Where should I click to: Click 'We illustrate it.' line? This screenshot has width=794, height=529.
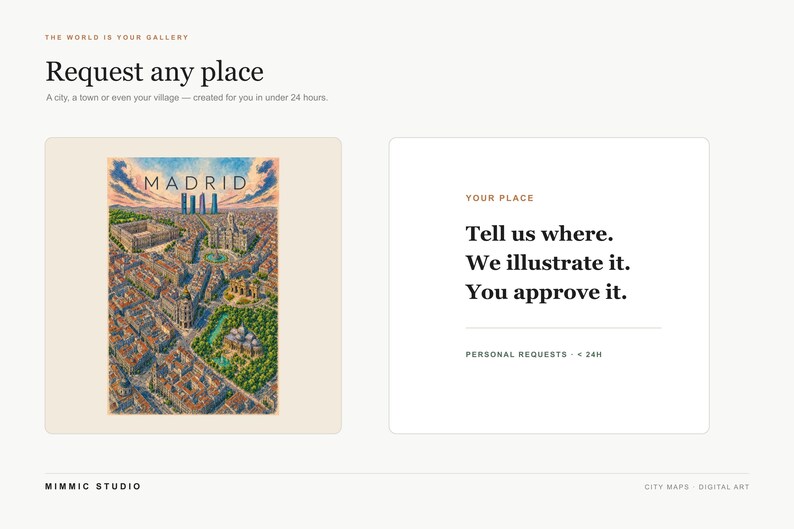(x=548, y=263)
